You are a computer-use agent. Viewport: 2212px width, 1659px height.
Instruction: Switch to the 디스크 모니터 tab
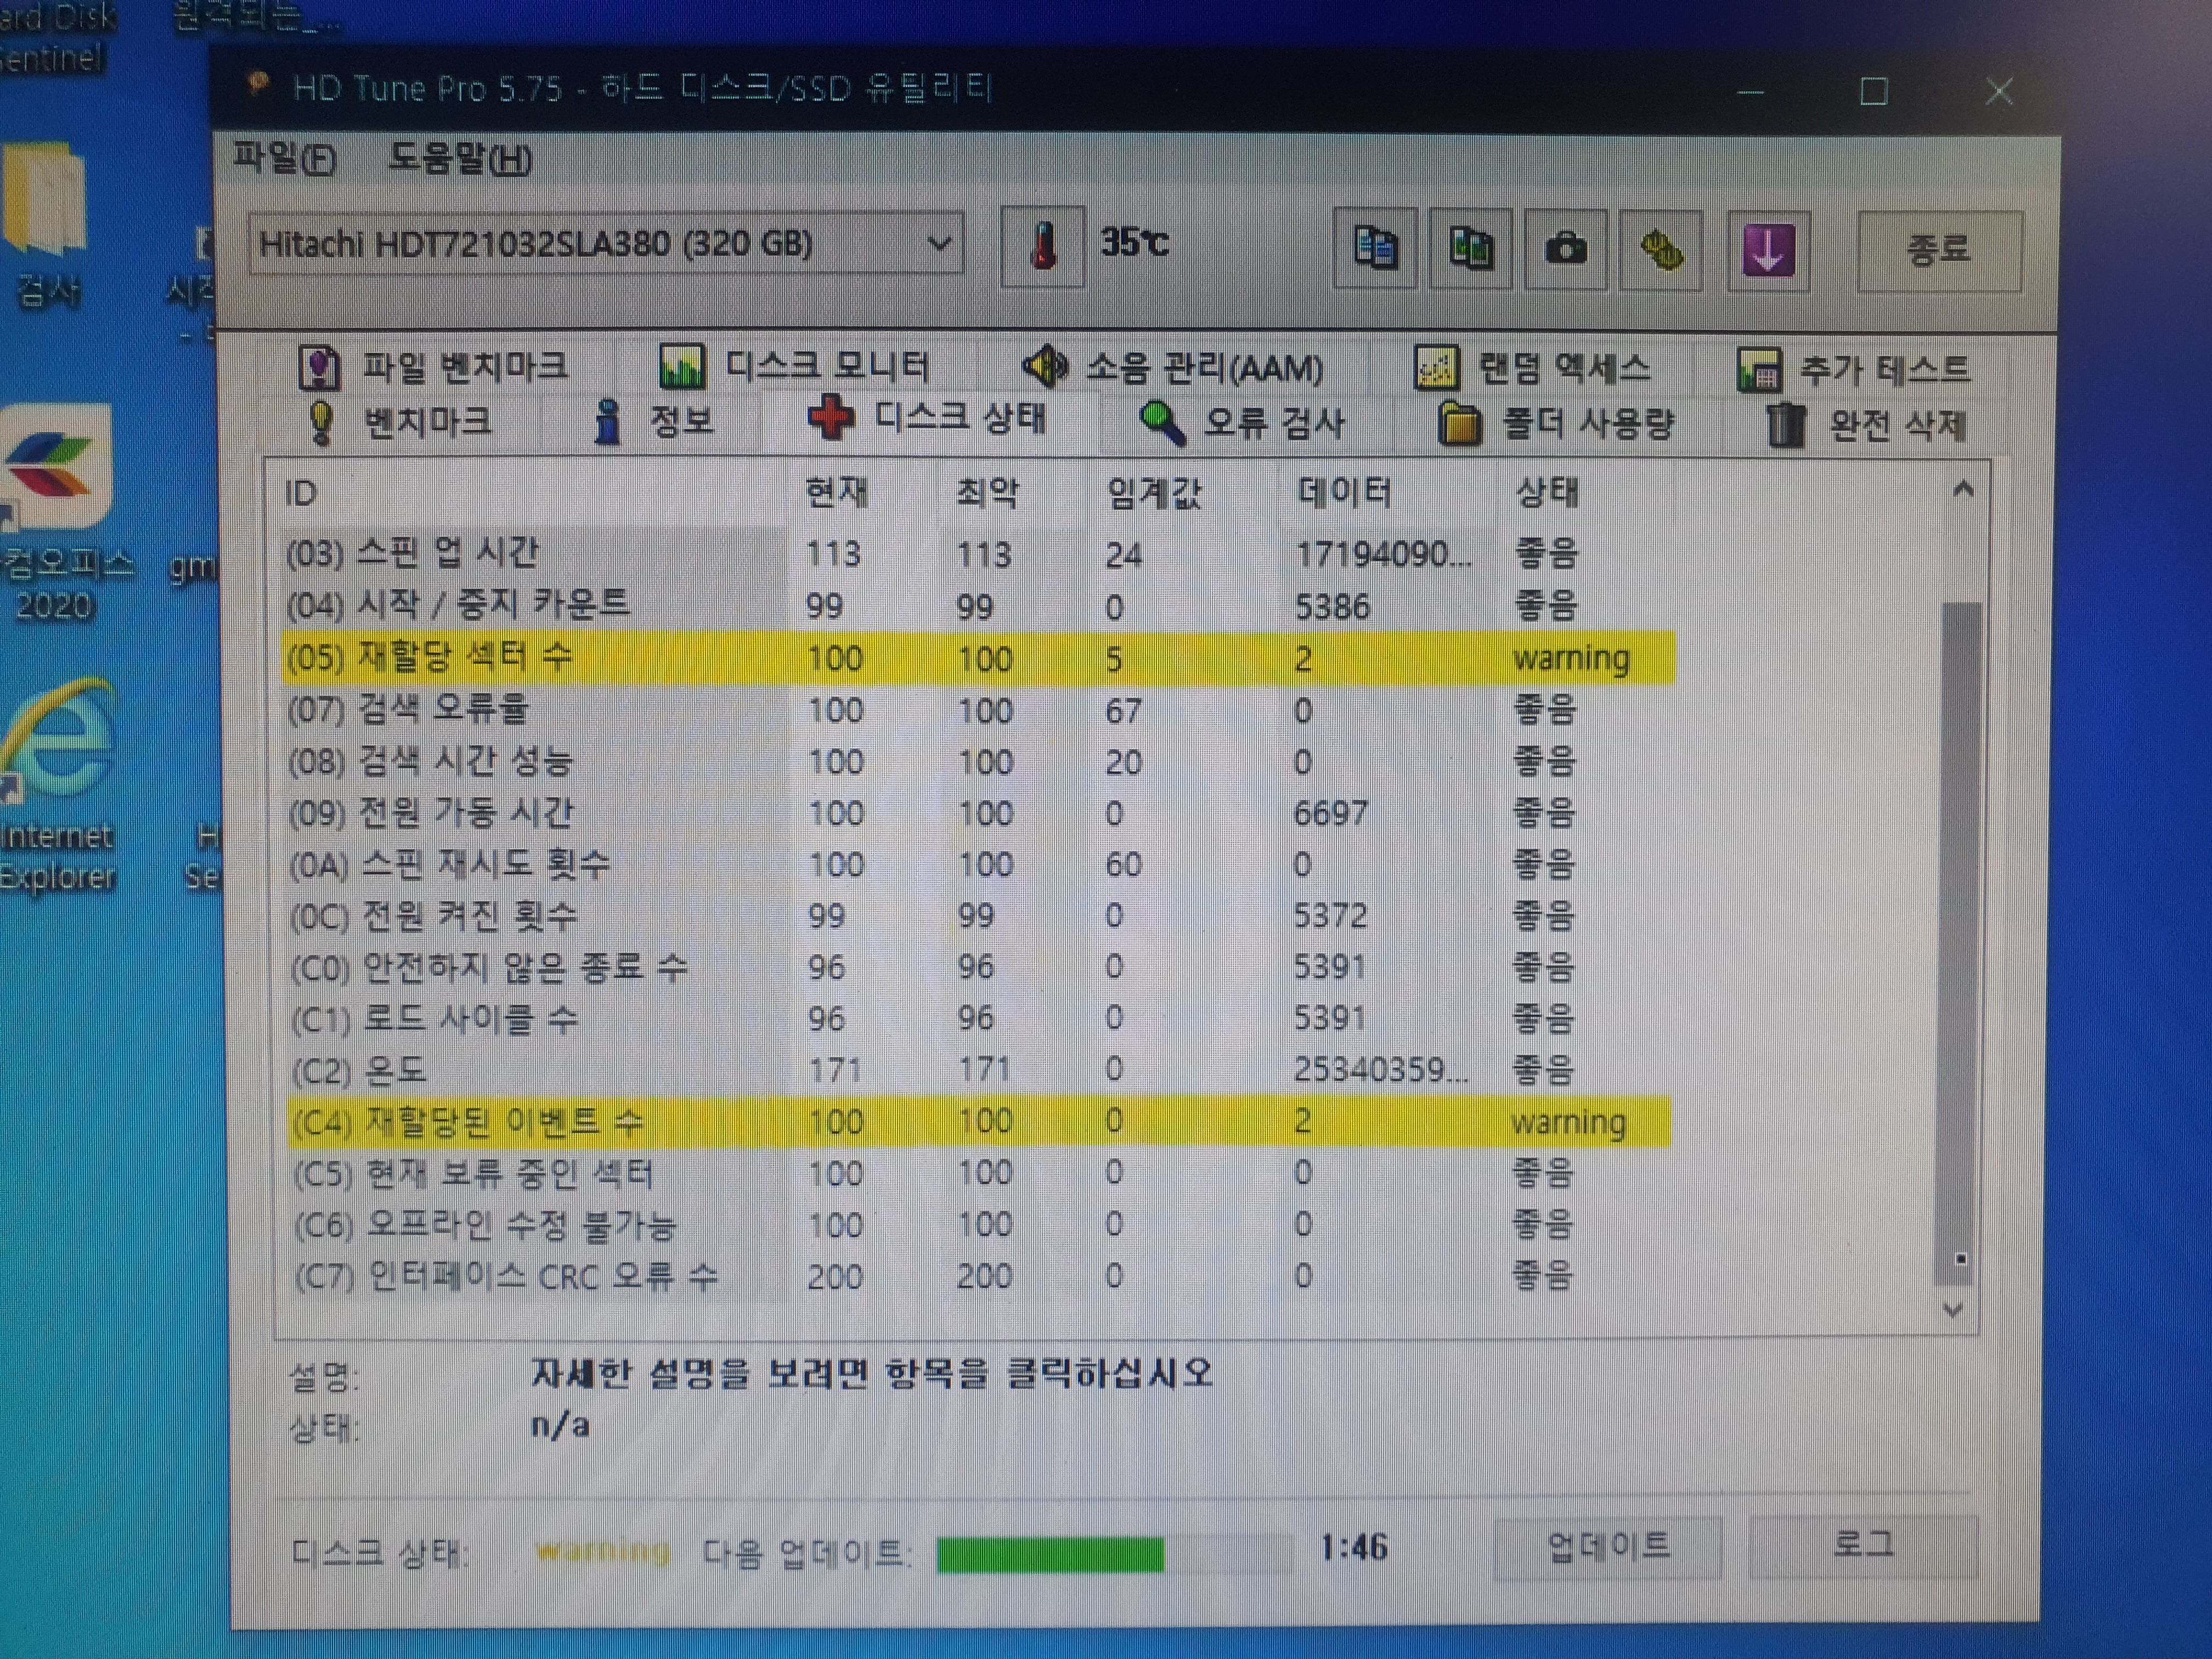pyautogui.click(x=795, y=366)
